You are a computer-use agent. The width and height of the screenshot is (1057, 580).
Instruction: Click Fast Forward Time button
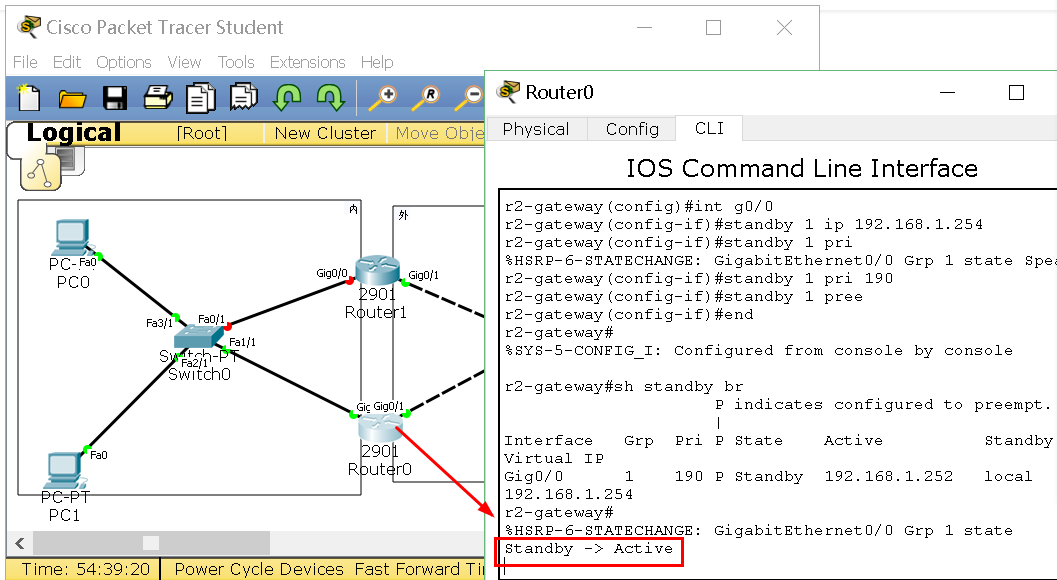pyautogui.click(x=419, y=569)
